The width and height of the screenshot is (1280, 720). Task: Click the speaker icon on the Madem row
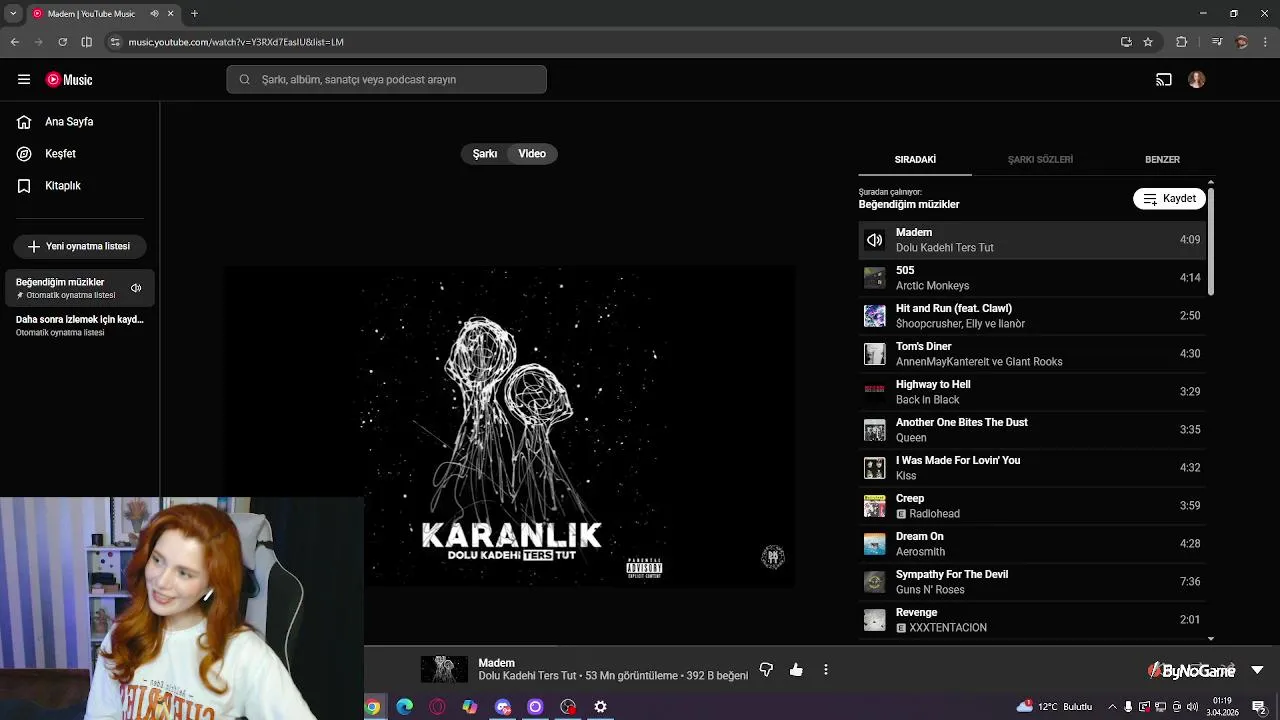point(875,240)
